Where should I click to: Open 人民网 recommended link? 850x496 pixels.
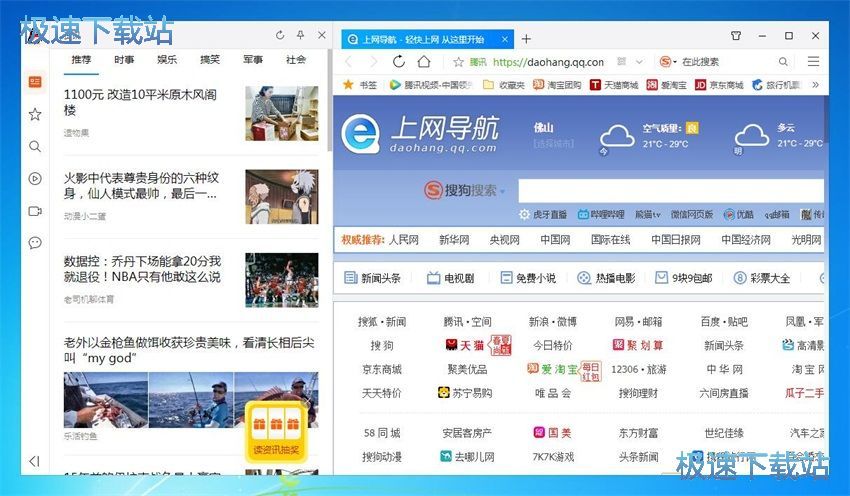[x=404, y=240]
